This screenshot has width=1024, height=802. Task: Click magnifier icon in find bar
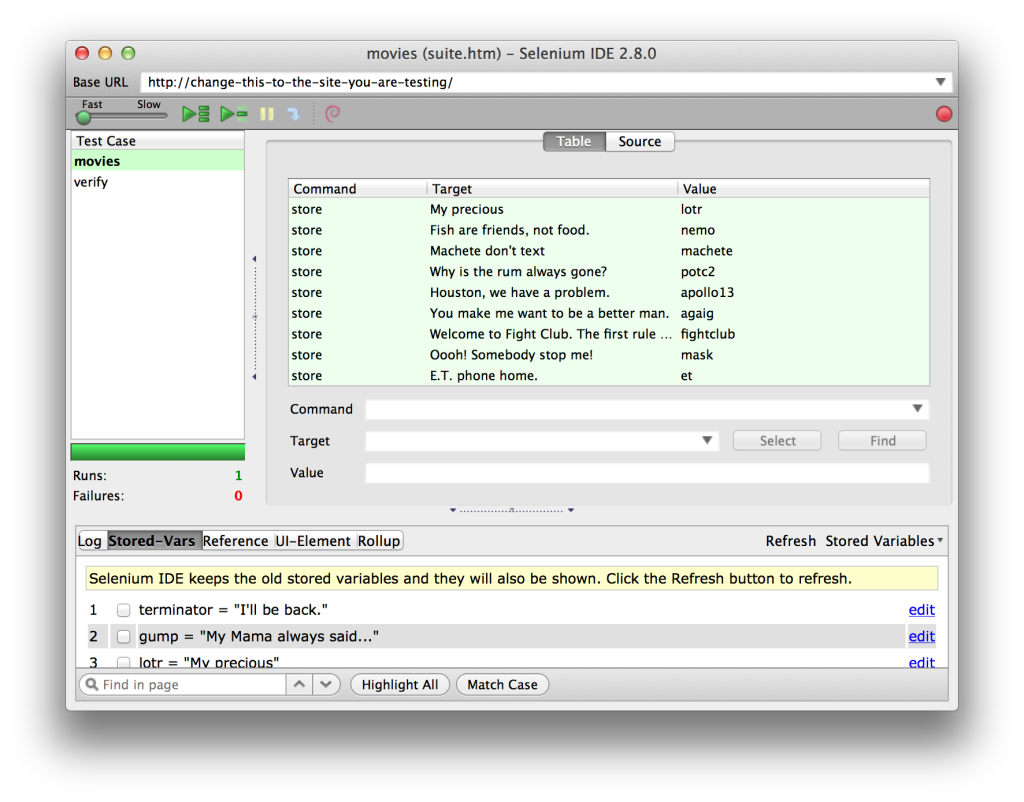point(92,684)
